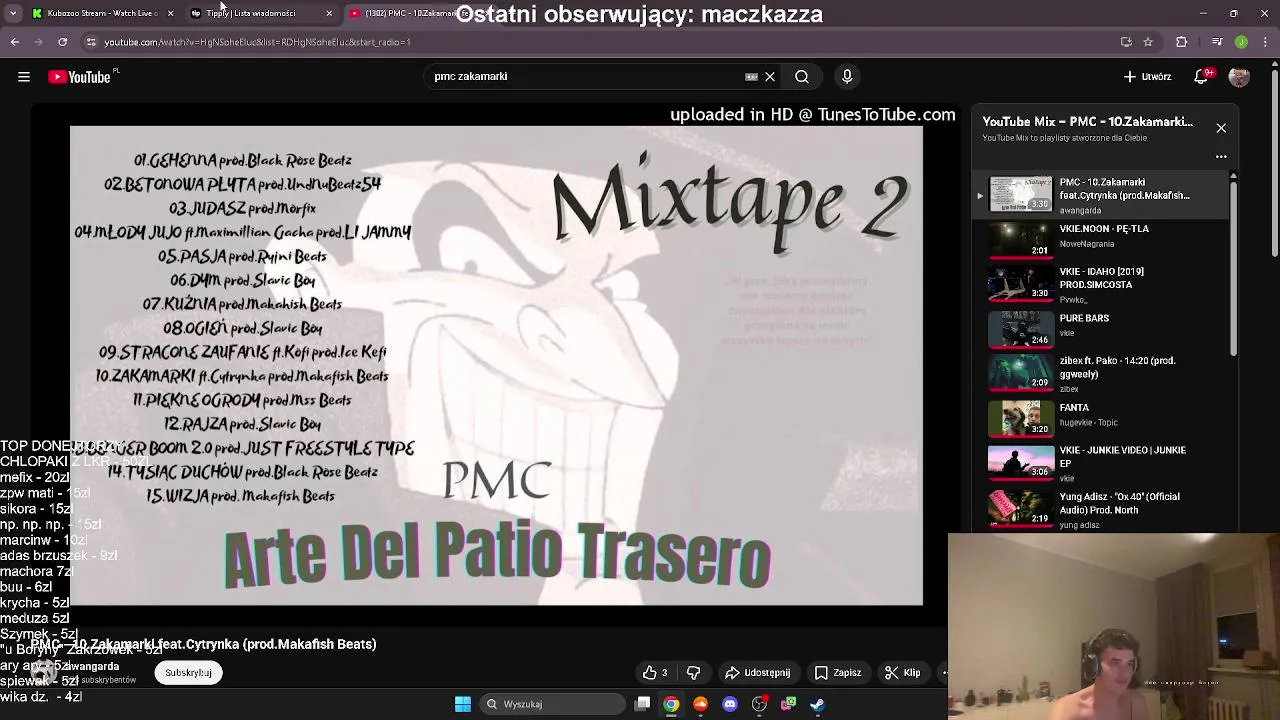Open OBS Studio from the taskbar
Image resolution: width=1280 pixels, height=720 pixels.
point(759,704)
